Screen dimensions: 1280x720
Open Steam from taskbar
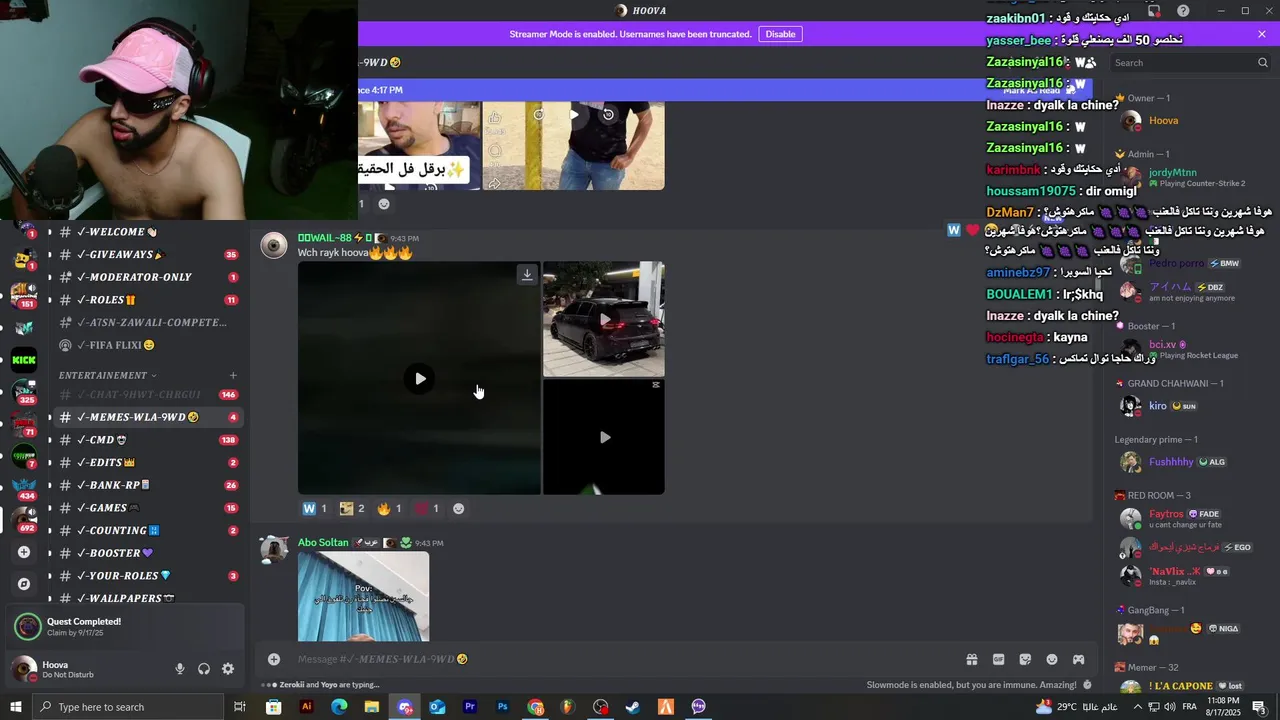pyautogui.click(x=633, y=707)
